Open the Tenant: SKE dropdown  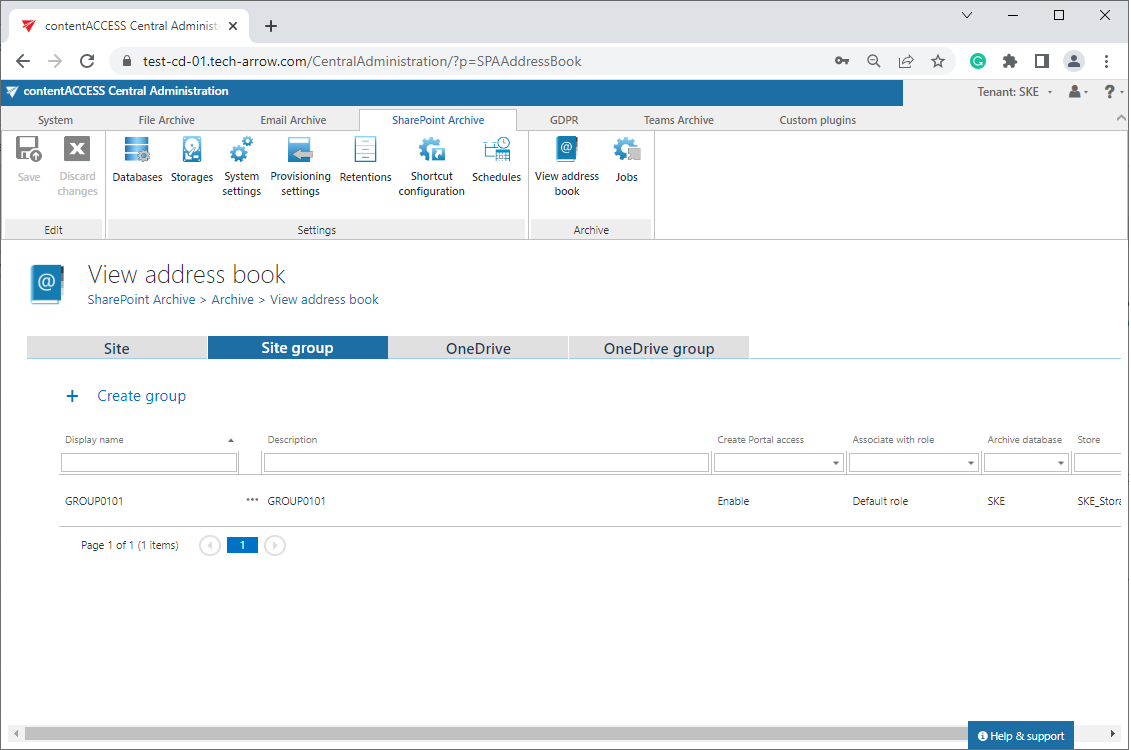(1014, 92)
